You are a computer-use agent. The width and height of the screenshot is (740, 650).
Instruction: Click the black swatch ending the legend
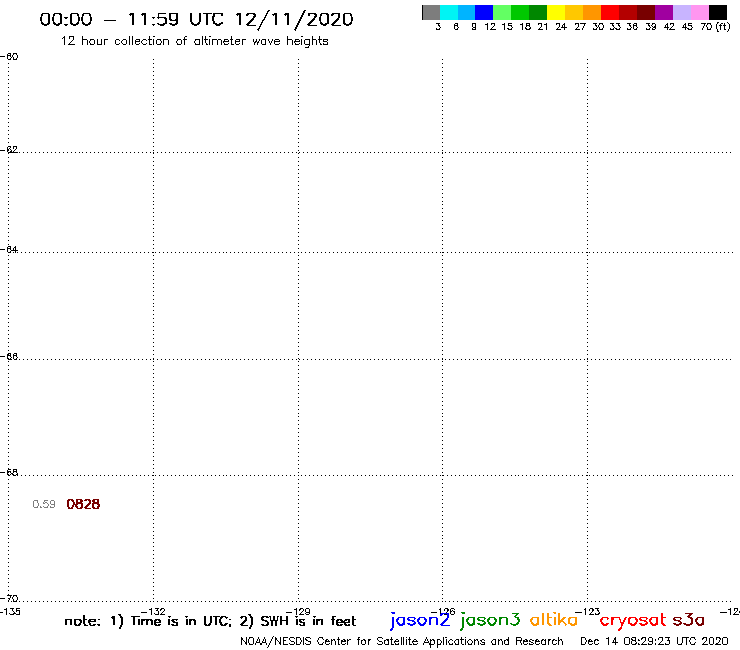coord(718,12)
